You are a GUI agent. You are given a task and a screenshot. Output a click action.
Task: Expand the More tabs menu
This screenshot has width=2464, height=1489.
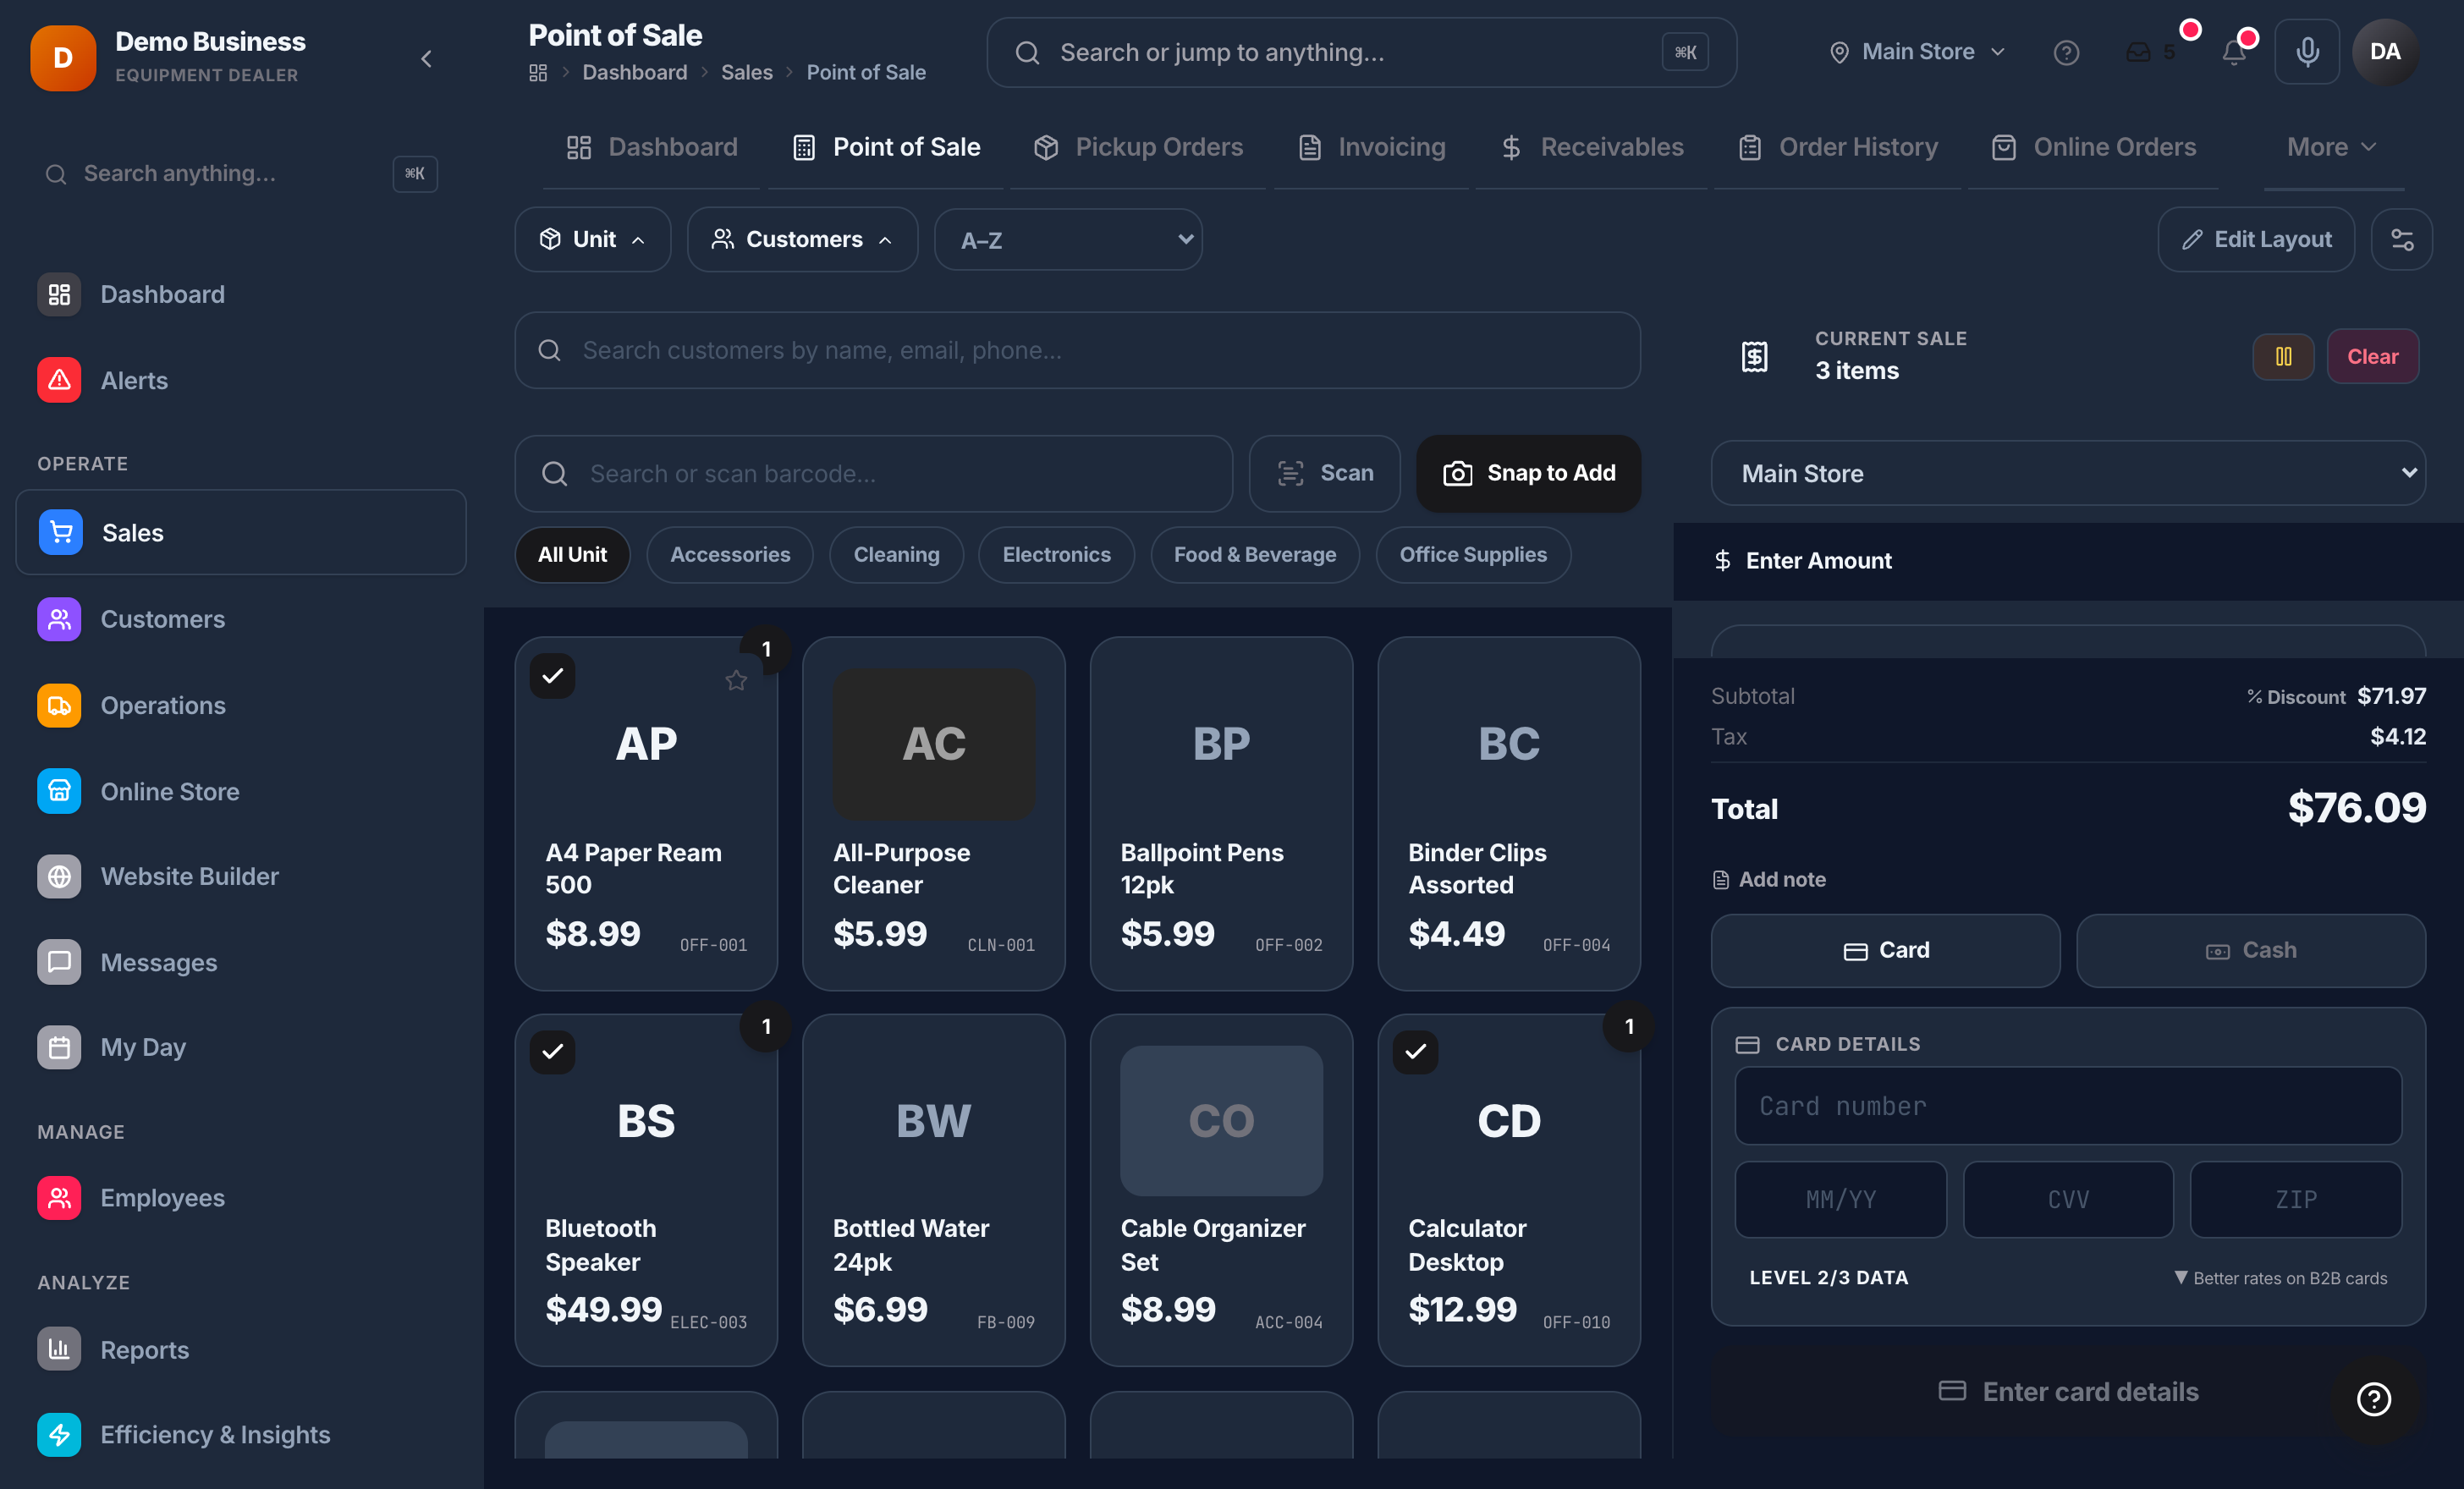click(x=2331, y=147)
